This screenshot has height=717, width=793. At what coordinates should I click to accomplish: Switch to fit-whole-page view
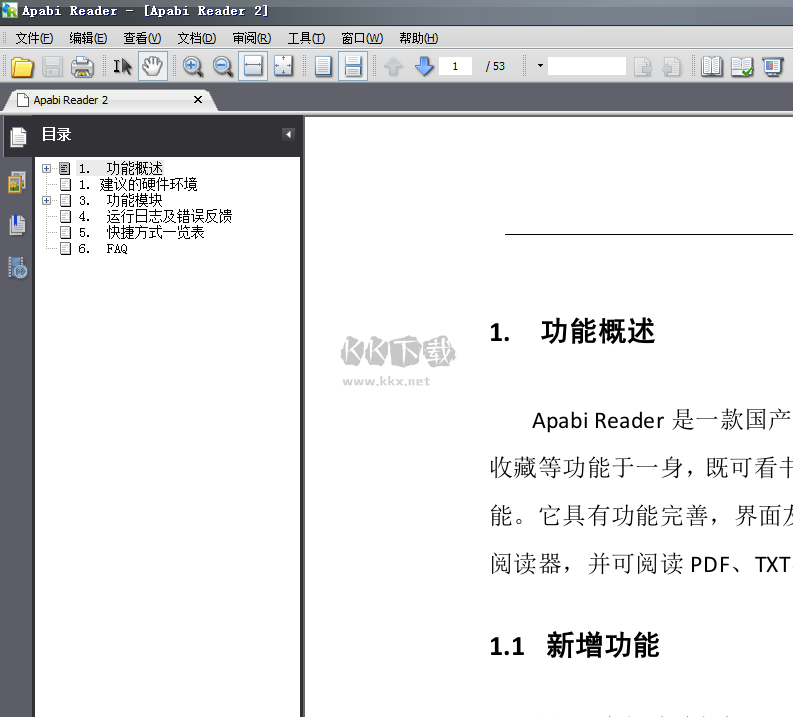tap(283, 66)
